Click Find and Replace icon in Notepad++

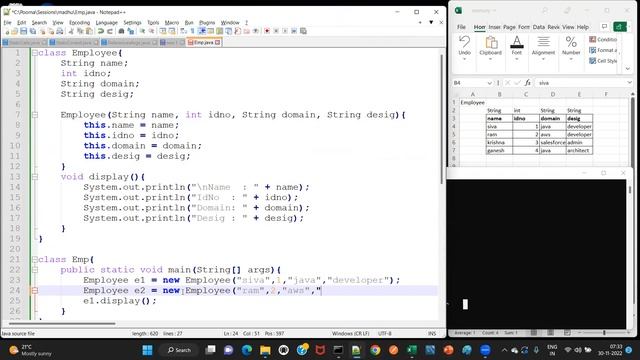pyautogui.click(x=131, y=31)
